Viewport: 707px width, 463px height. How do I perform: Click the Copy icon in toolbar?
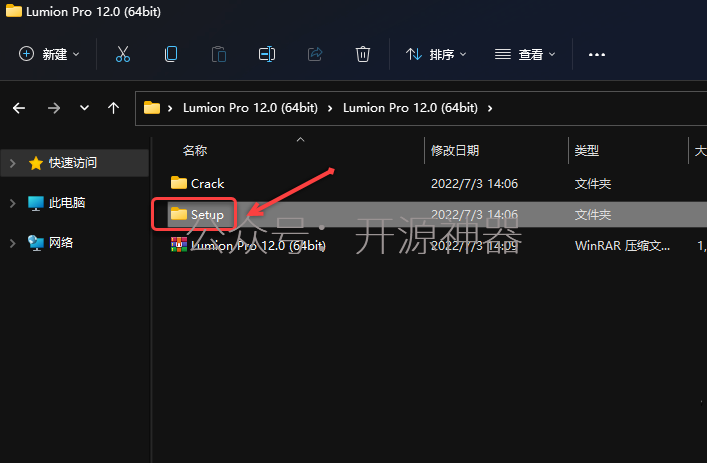[171, 54]
